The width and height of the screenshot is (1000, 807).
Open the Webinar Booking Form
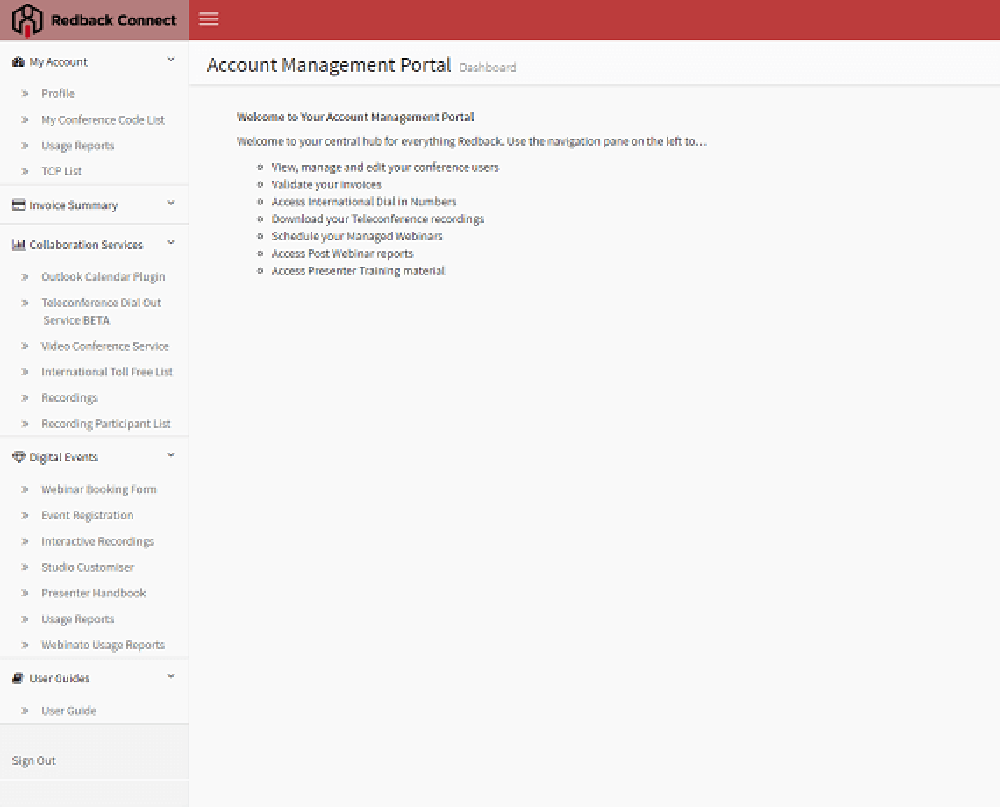(99, 489)
